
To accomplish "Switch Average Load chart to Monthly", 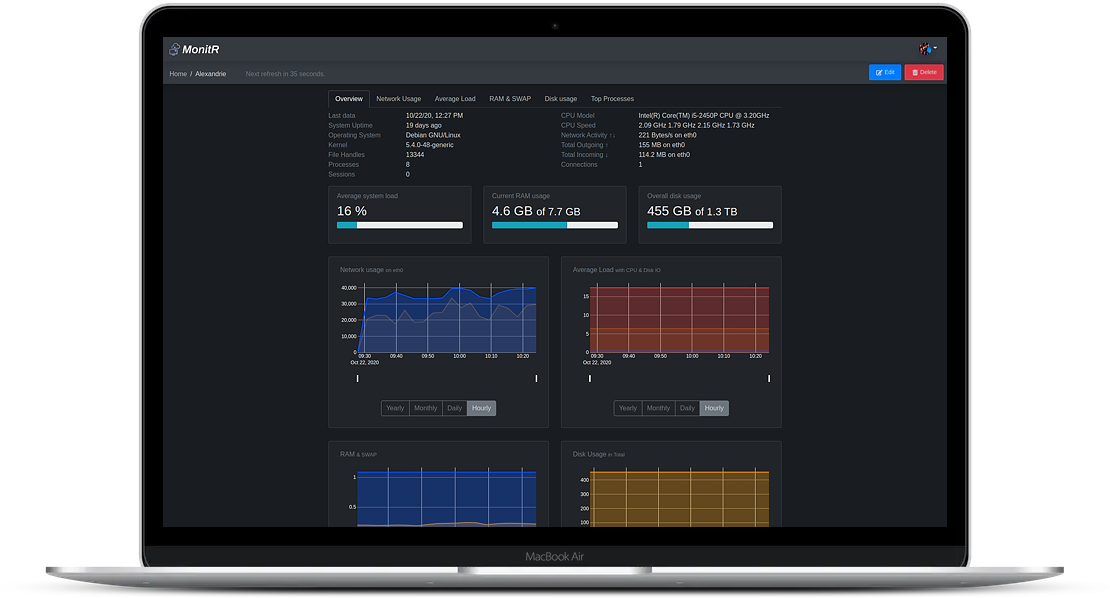I will (x=657, y=408).
